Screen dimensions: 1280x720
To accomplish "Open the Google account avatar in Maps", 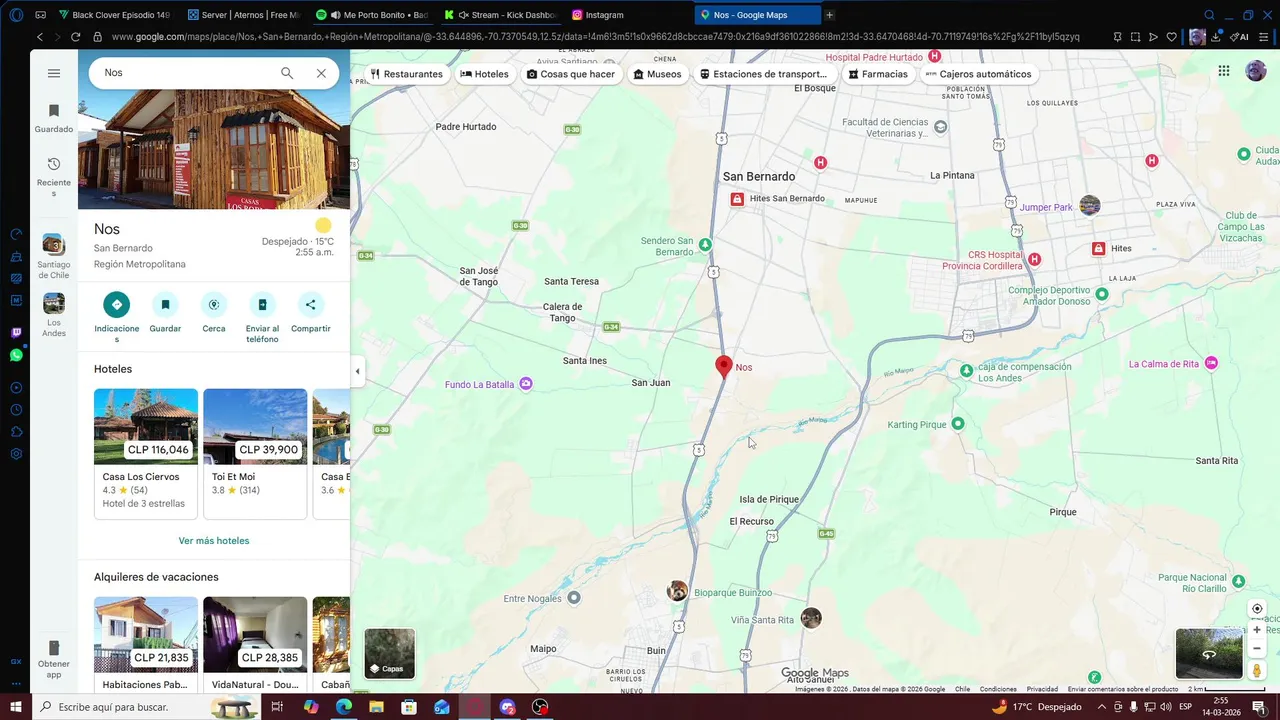I will [x=1255, y=71].
